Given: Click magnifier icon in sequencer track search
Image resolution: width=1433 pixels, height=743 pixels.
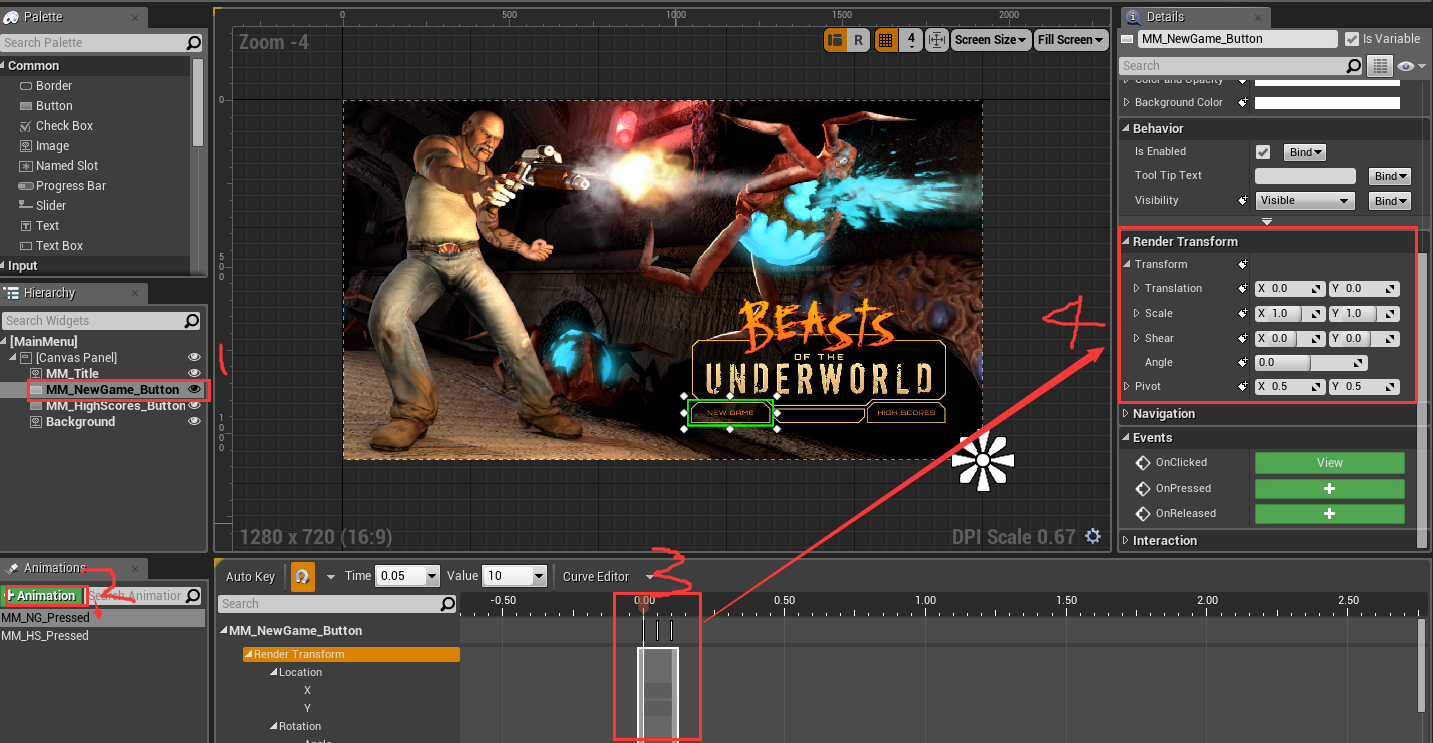Looking at the screenshot, I should (447, 604).
